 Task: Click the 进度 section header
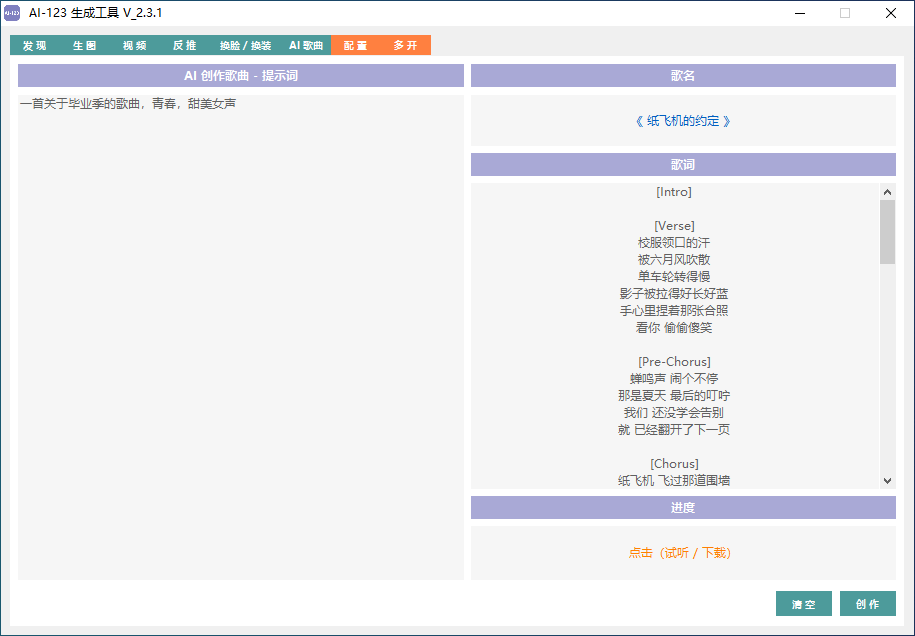683,508
